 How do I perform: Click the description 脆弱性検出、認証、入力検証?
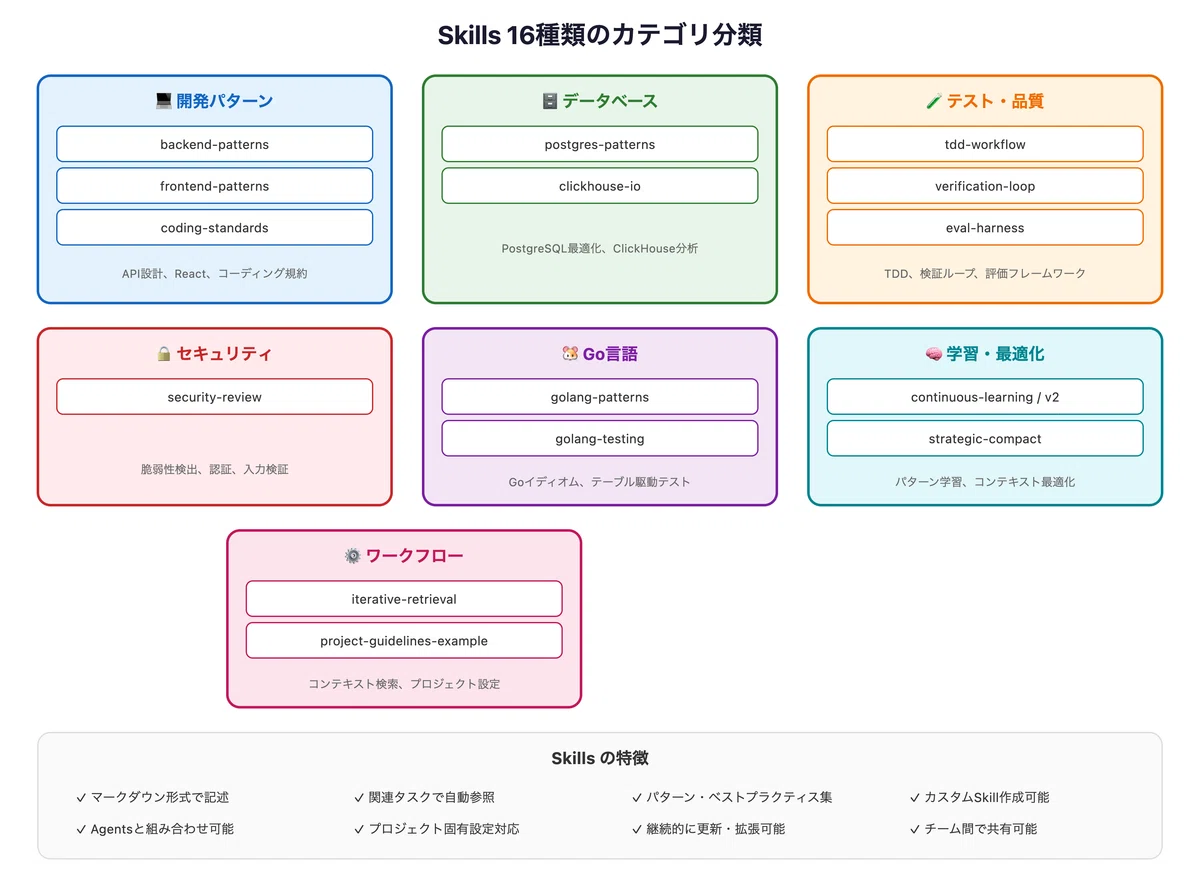tap(215, 469)
